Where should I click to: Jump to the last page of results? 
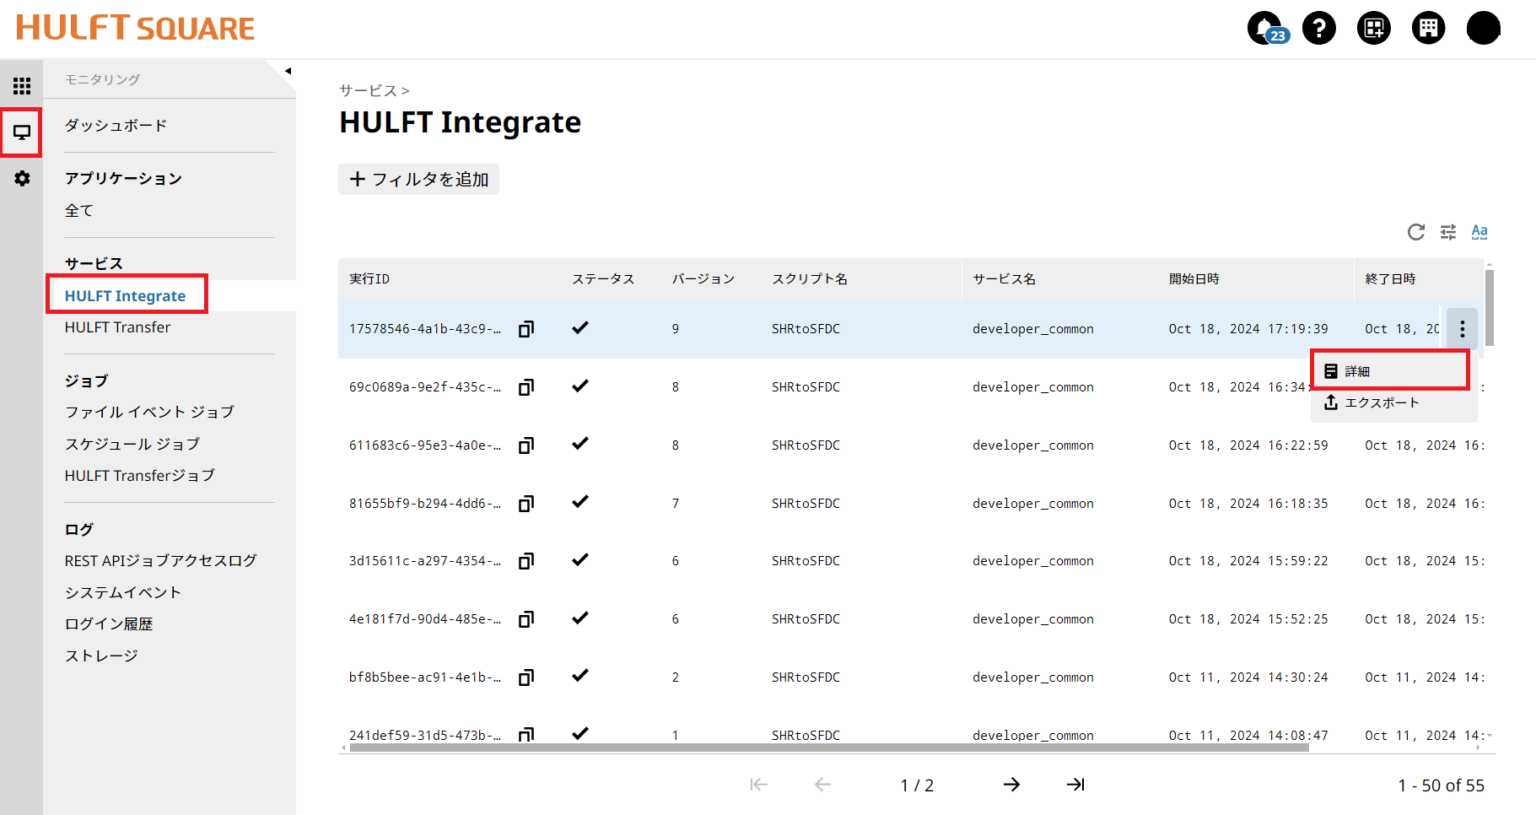point(1075,785)
